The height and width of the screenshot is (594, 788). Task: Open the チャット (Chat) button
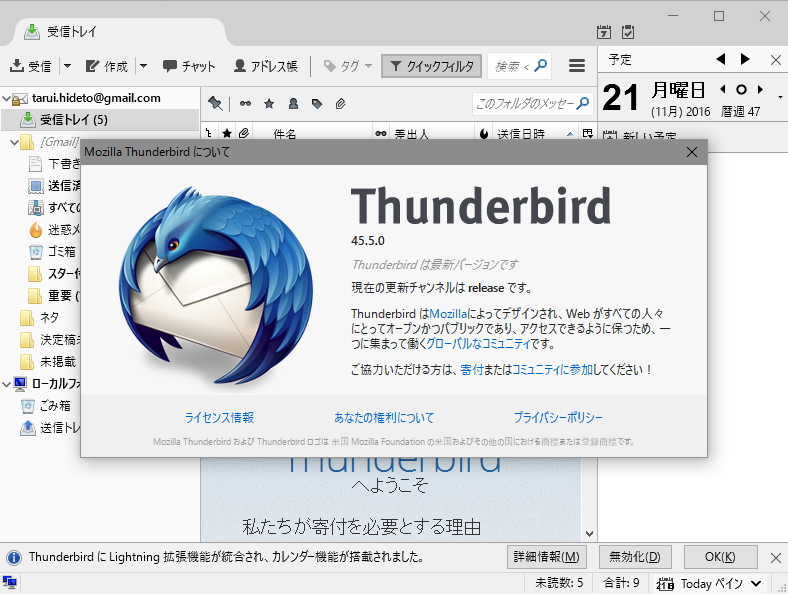(189, 66)
